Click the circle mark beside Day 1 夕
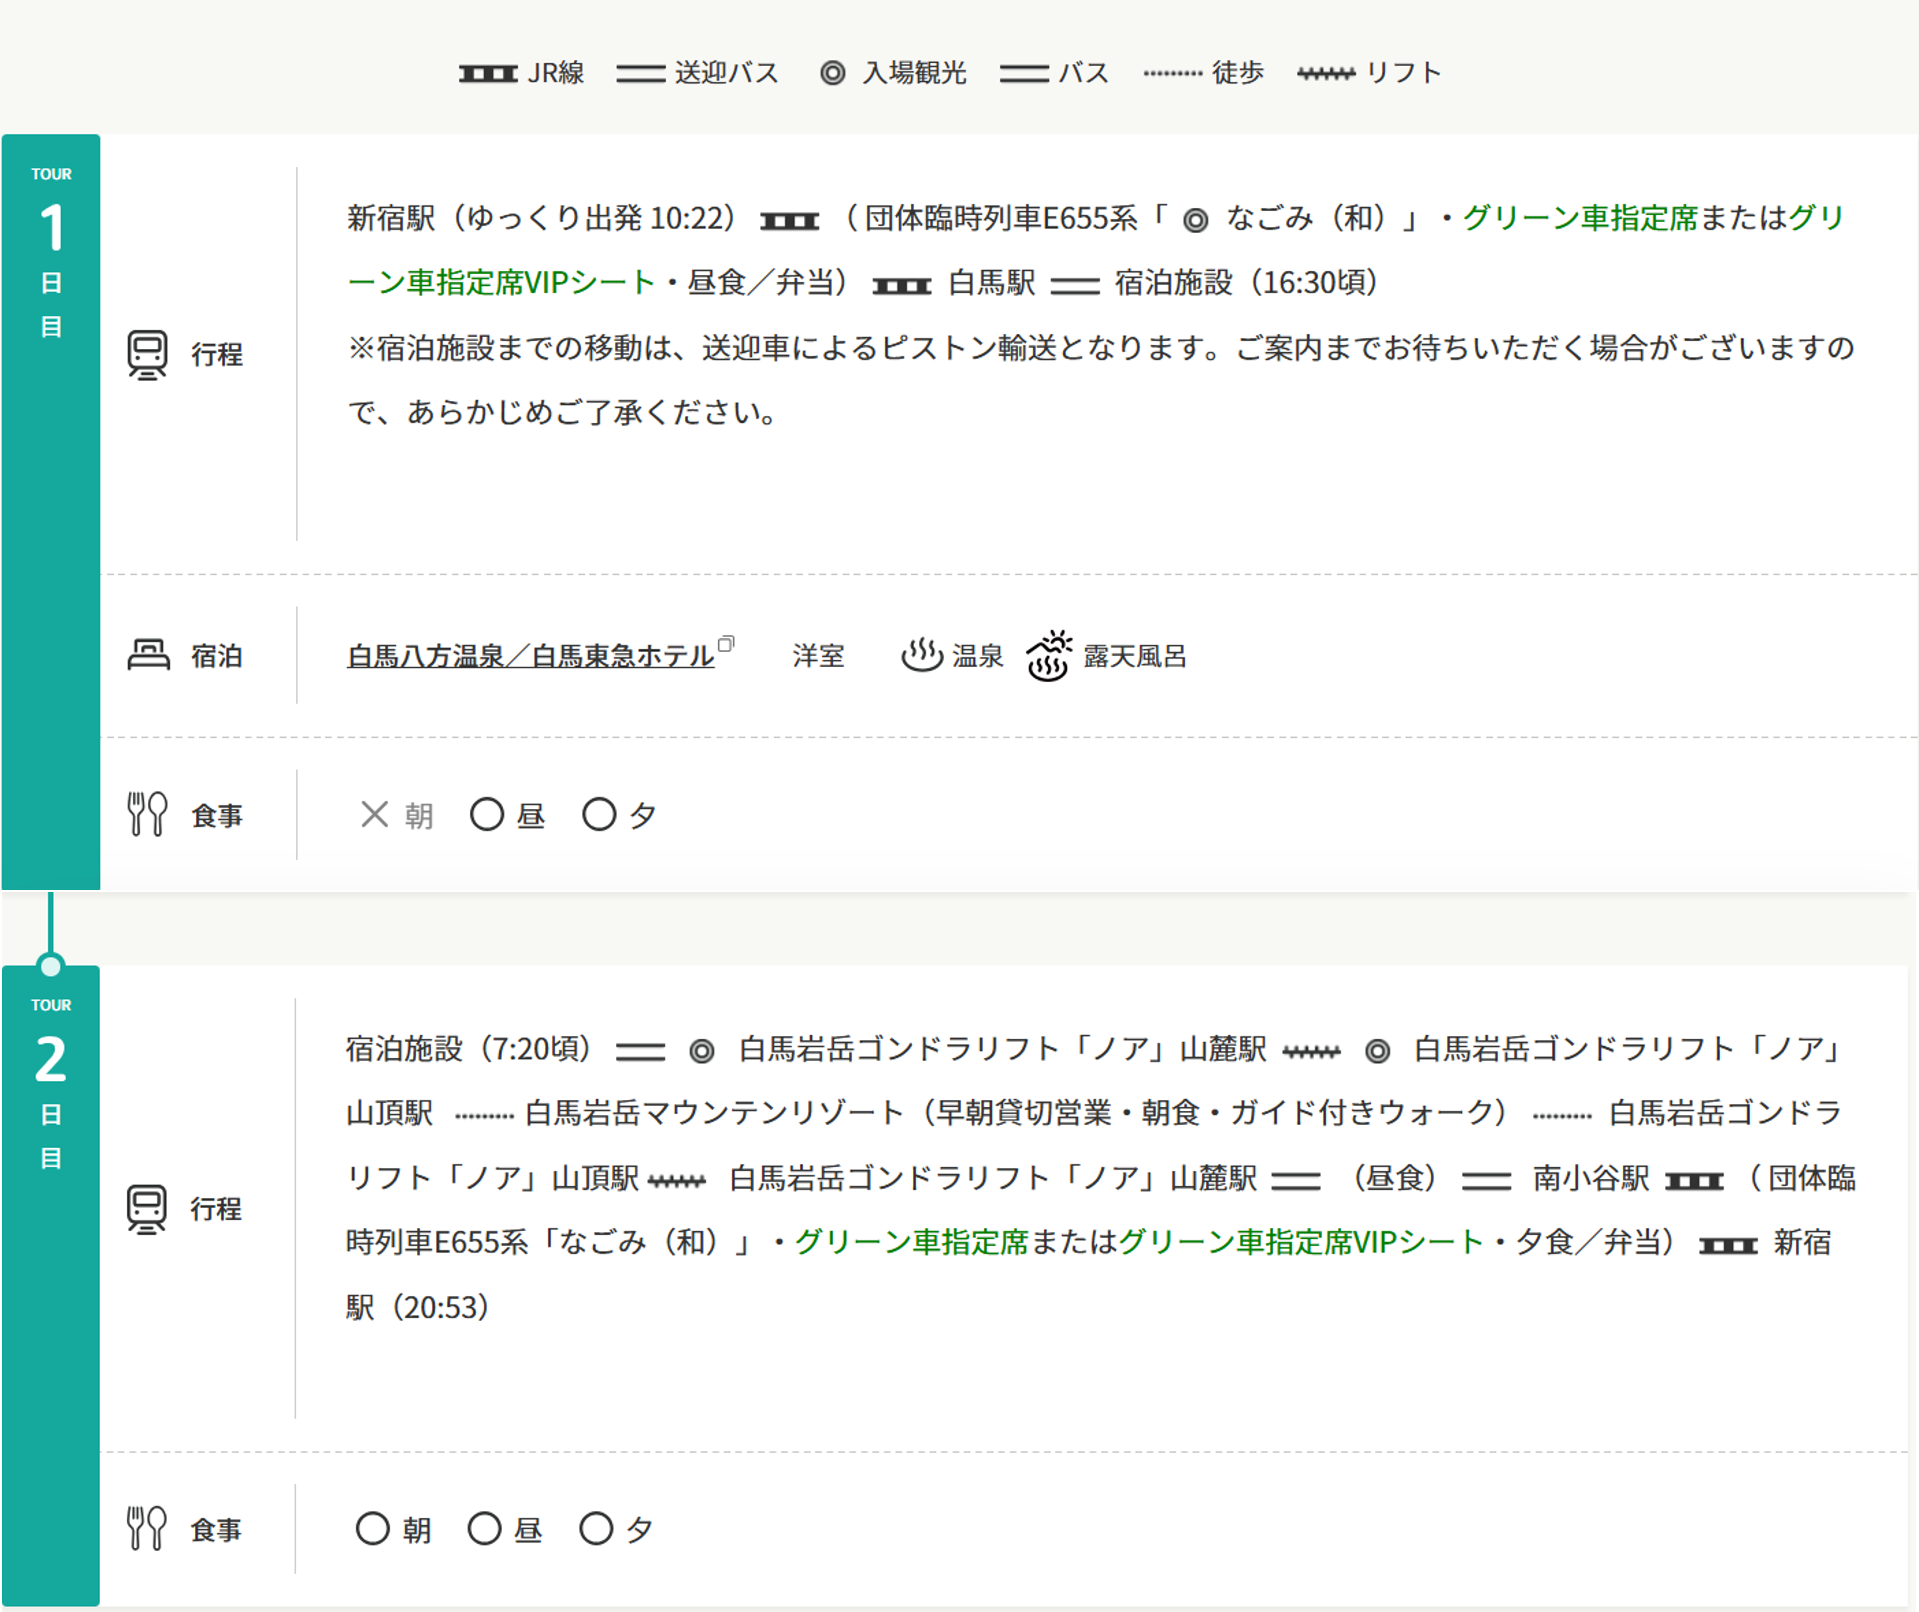Viewport: 1919px width, 1612px height. (x=599, y=814)
